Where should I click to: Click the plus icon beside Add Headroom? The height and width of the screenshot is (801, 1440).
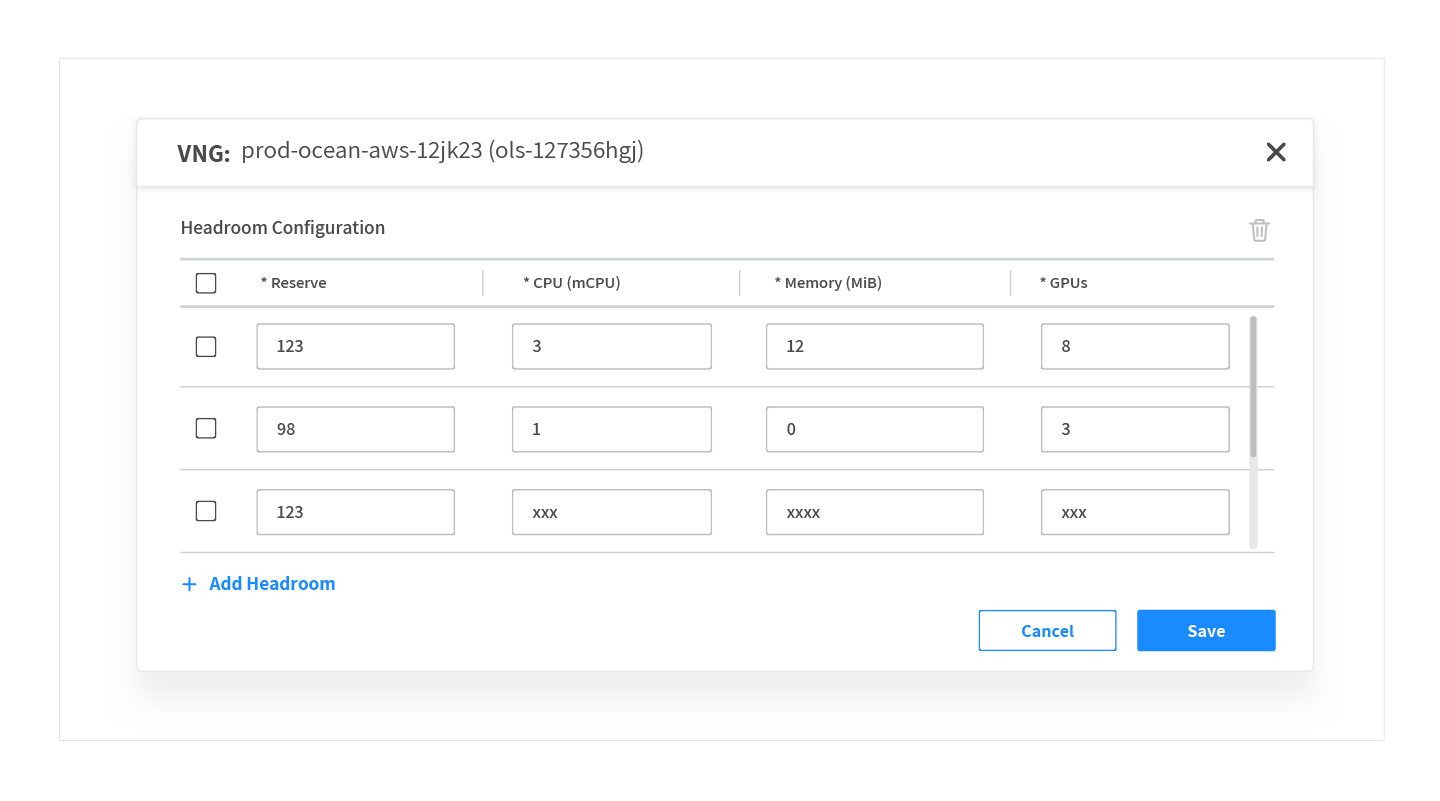(x=189, y=584)
